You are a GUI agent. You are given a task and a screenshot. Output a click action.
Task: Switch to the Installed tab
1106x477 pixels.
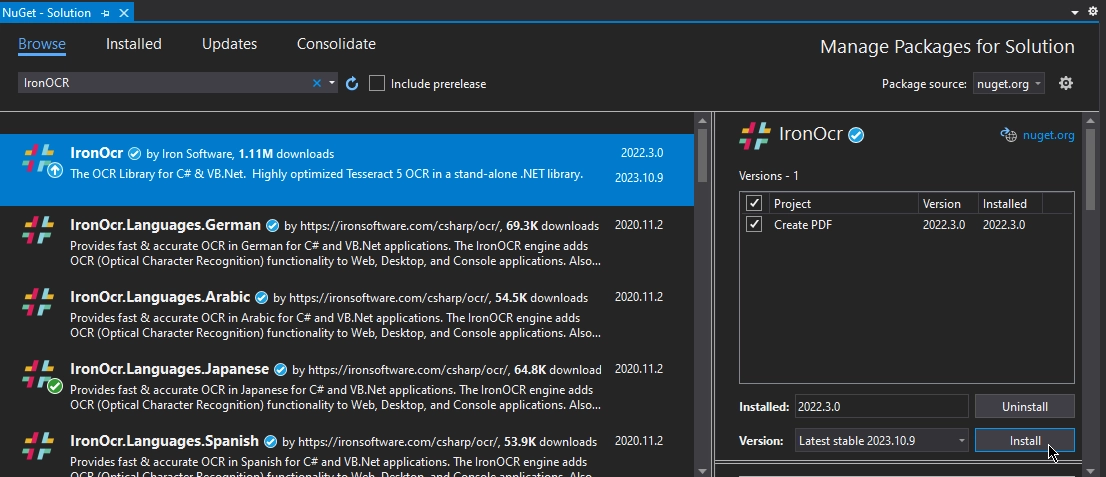pos(134,44)
